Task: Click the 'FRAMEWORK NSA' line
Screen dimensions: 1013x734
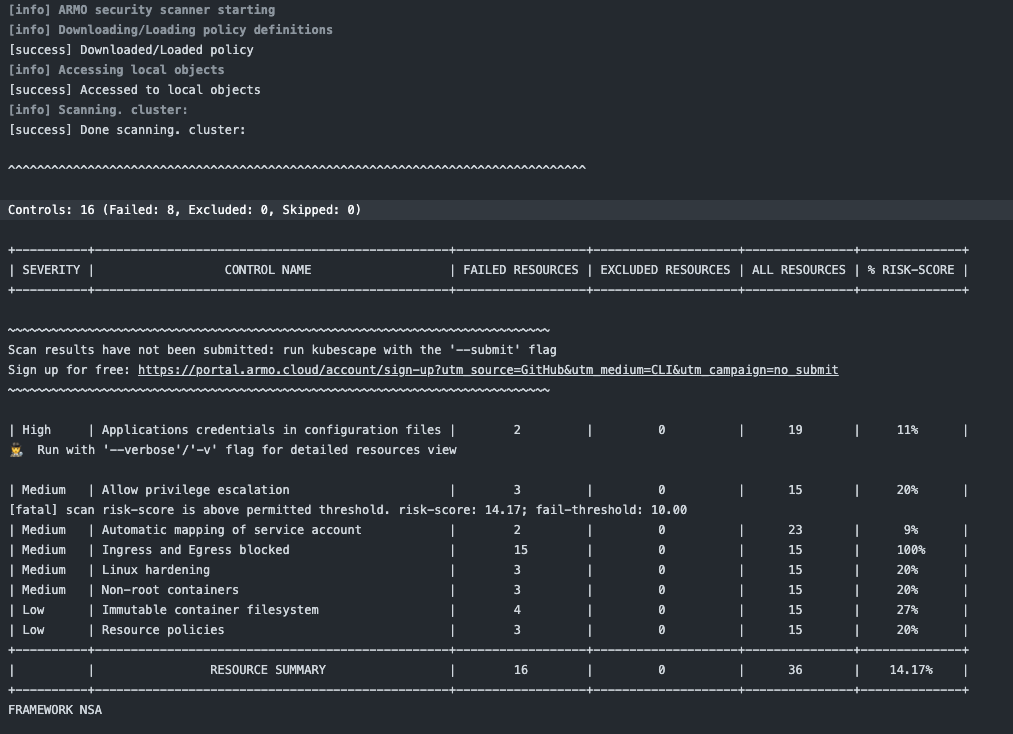Action: [55, 710]
